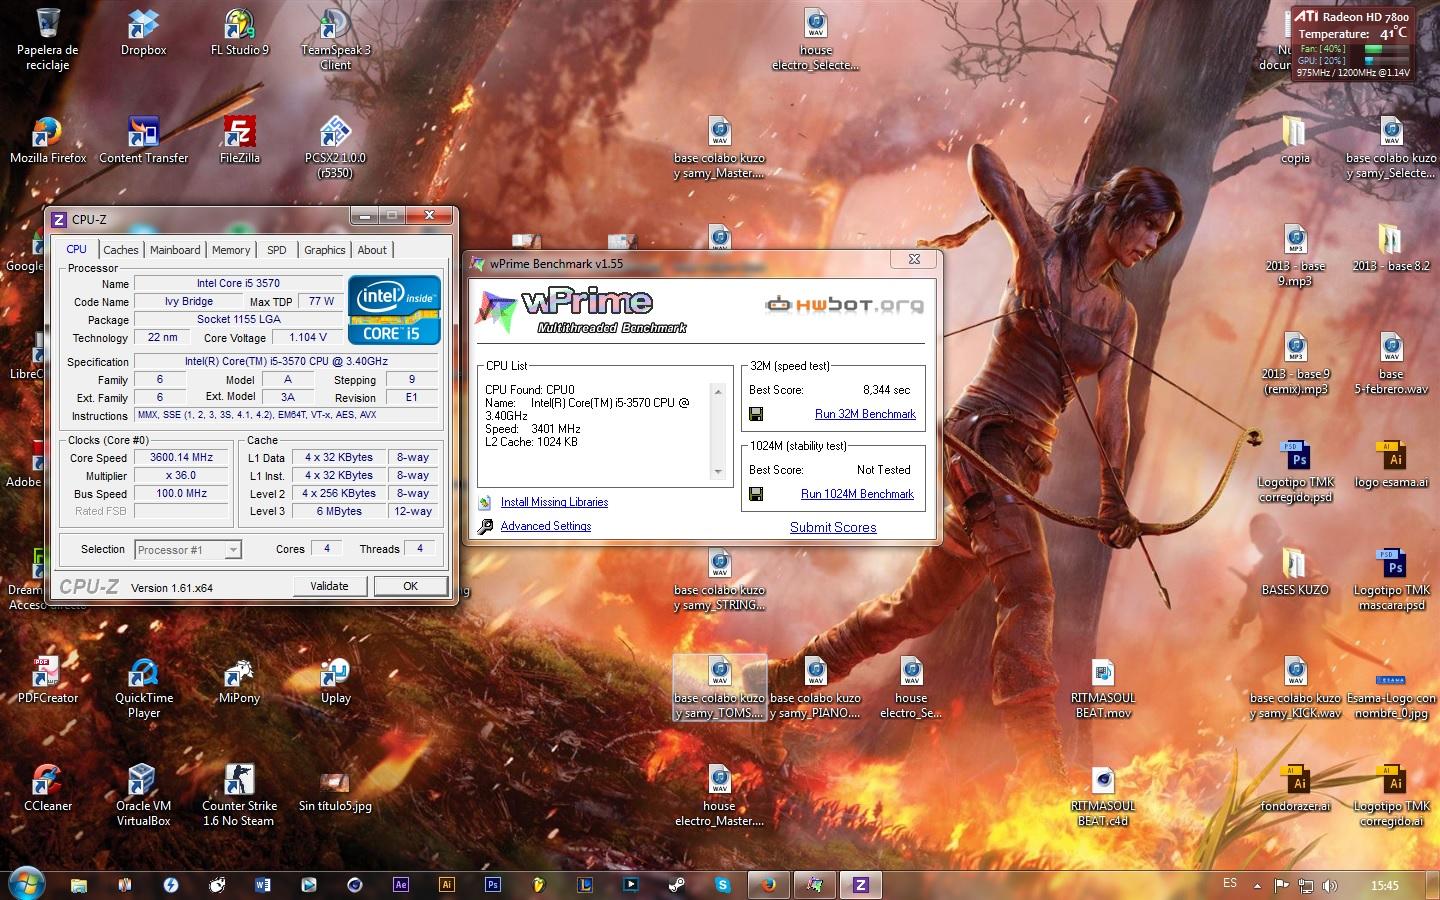
Task: Select the FileZilla desktop icon
Action: (239, 140)
